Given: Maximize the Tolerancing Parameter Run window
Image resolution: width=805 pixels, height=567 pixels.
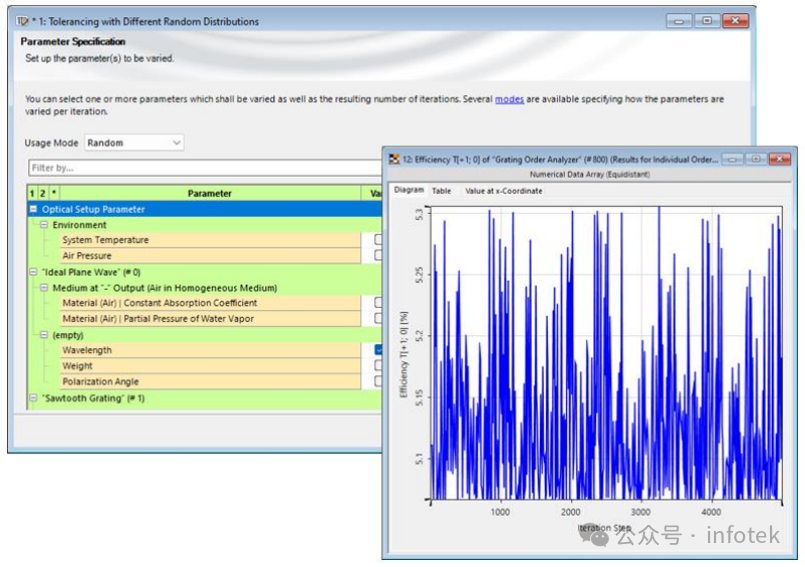Looking at the screenshot, I should 707,21.
